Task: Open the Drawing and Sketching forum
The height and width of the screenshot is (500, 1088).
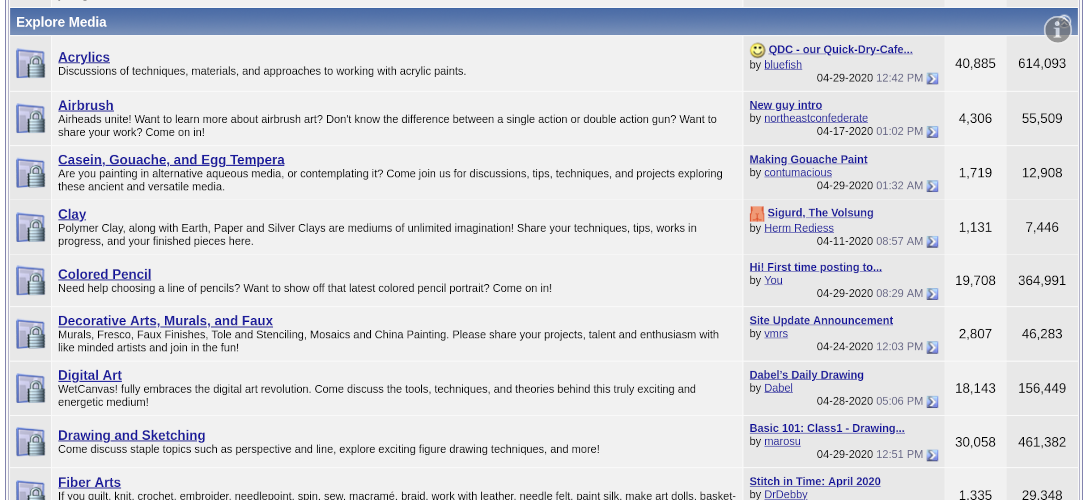Action: 131,436
